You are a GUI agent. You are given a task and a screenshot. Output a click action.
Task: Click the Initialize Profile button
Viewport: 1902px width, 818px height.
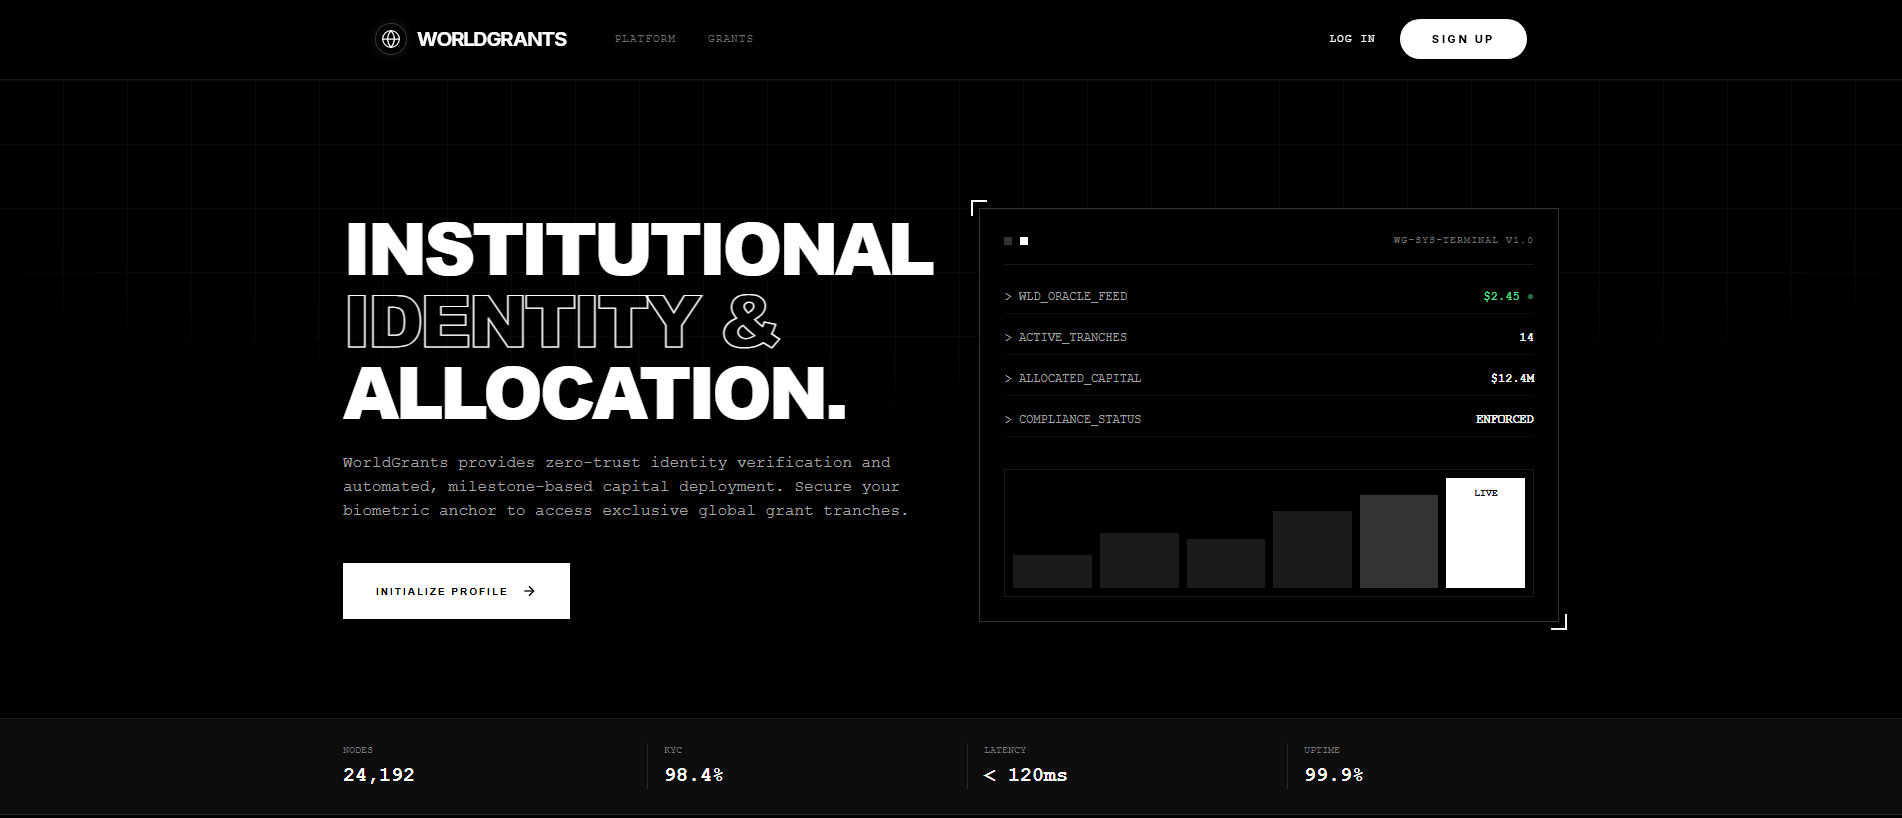(x=456, y=591)
